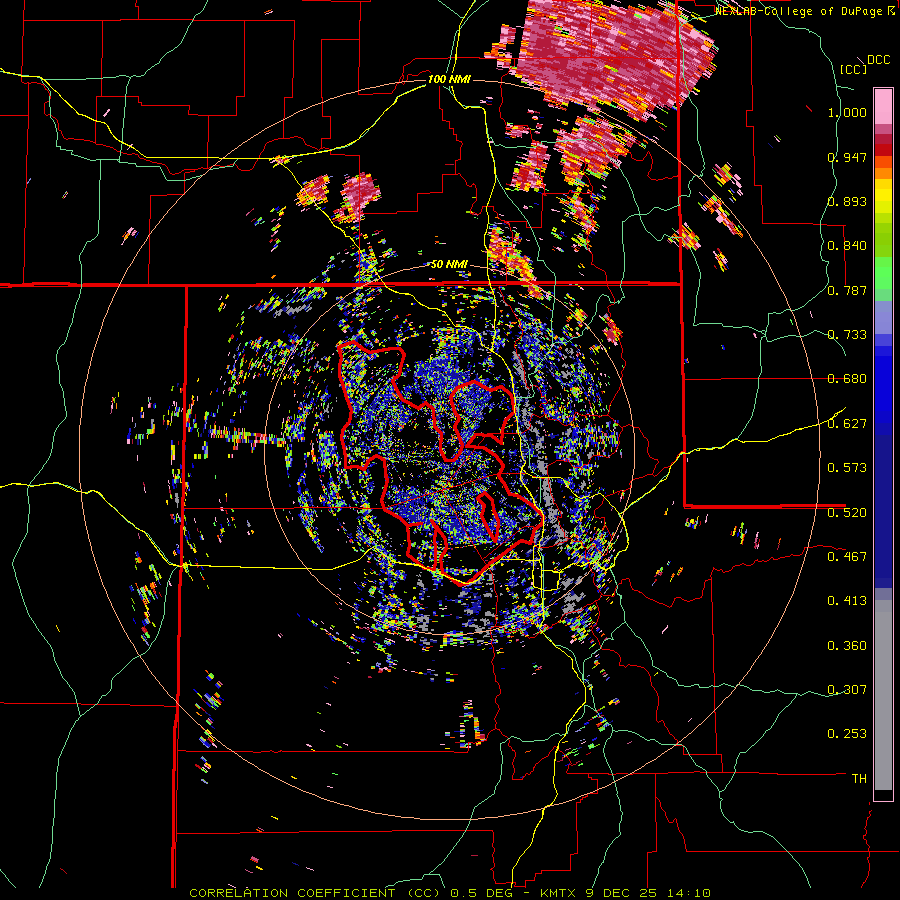The width and height of the screenshot is (900, 900).
Task: Click the Correlation Coefficient caption at bottom
Action: point(449,893)
